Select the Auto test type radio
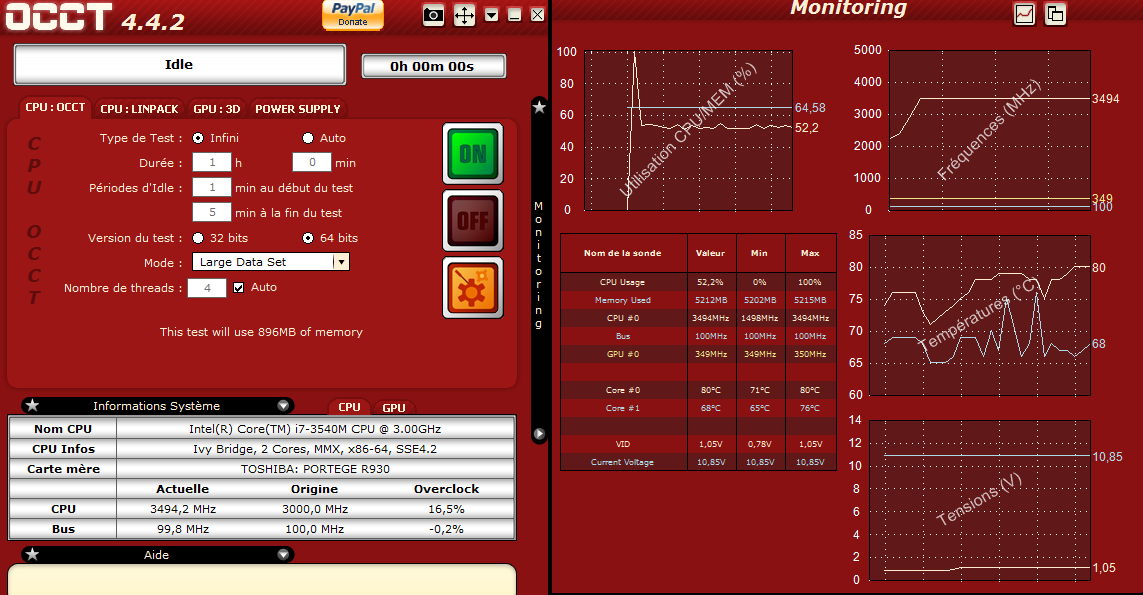Screen dimensions: 1143x595 (x=308, y=138)
